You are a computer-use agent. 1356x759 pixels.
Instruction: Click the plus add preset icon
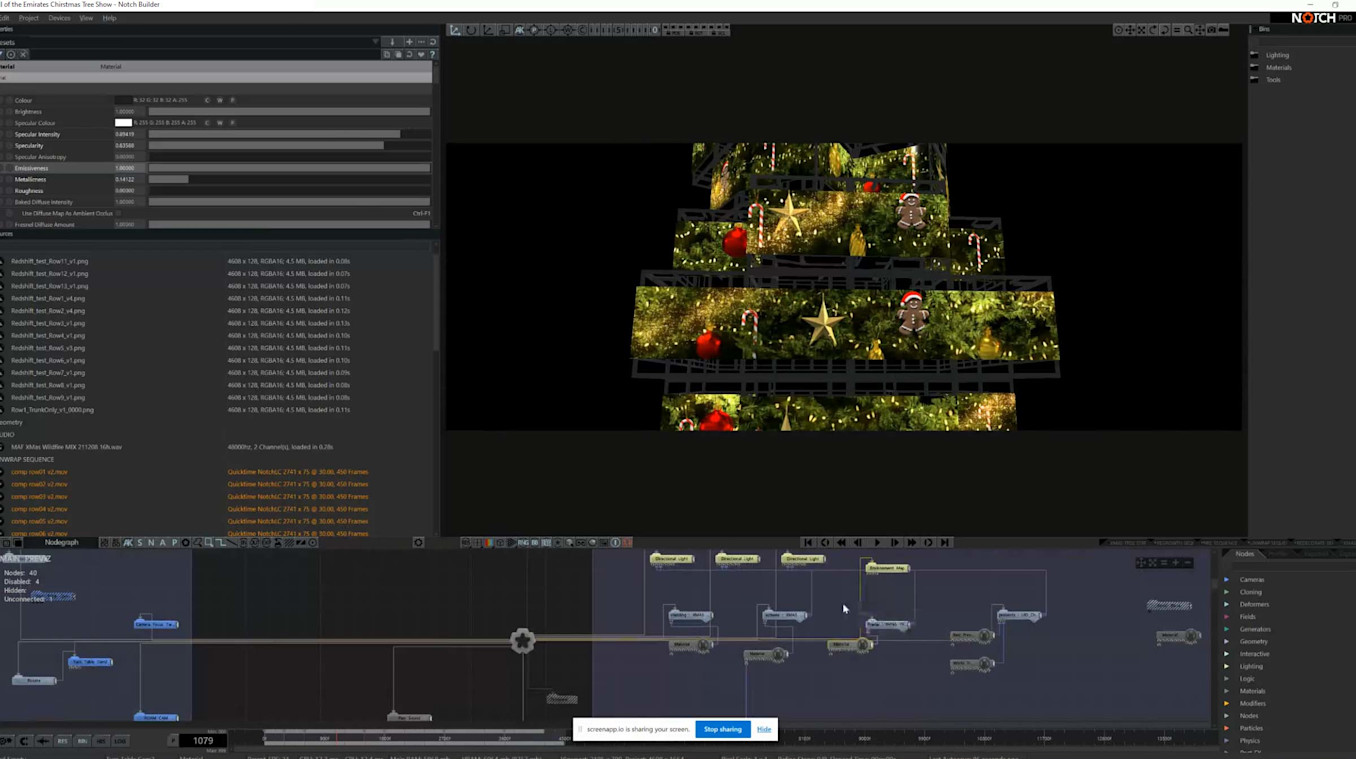coord(409,42)
